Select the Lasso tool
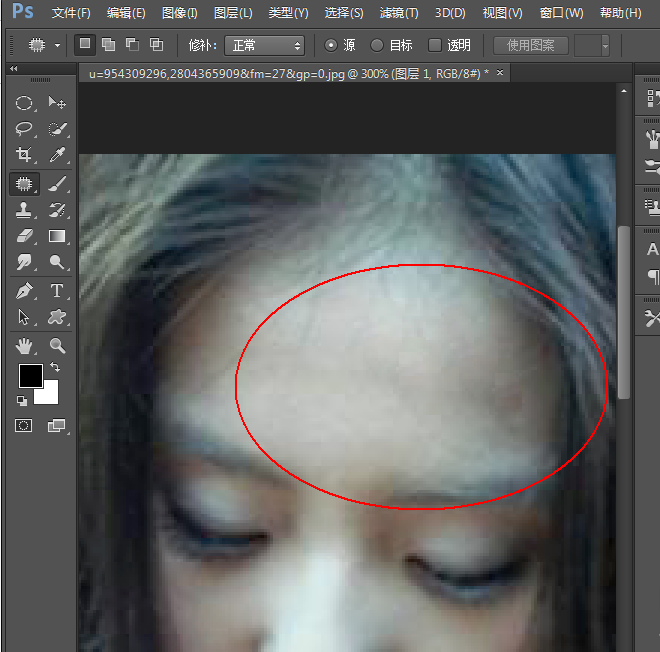Image resolution: width=660 pixels, height=652 pixels. [24, 129]
